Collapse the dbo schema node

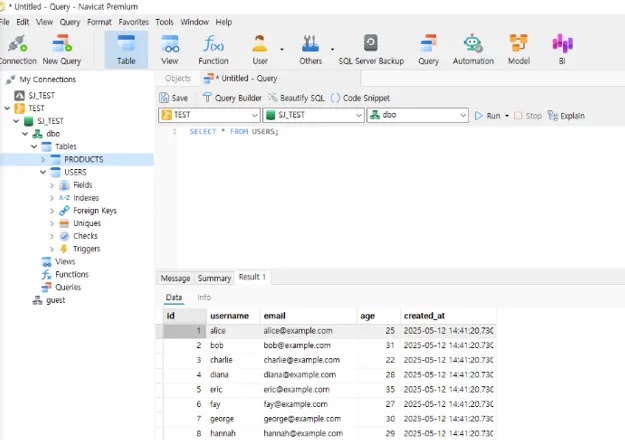[x=25, y=134]
